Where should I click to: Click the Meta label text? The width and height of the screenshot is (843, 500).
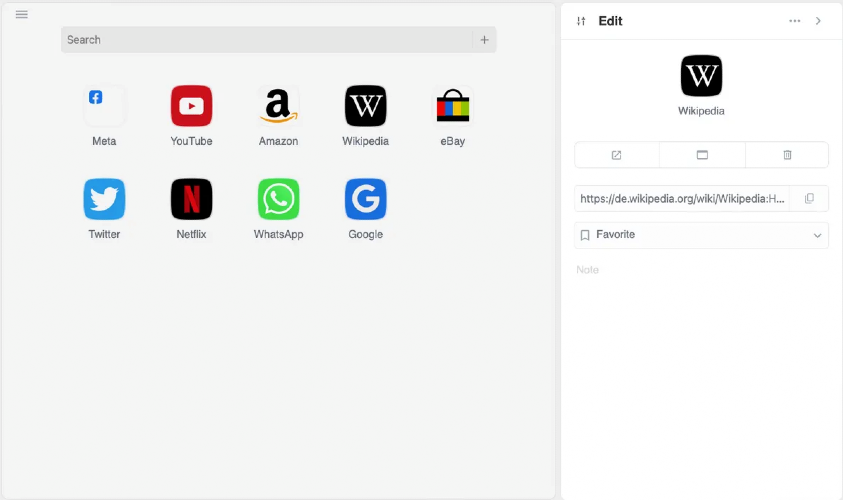point(104,141)
